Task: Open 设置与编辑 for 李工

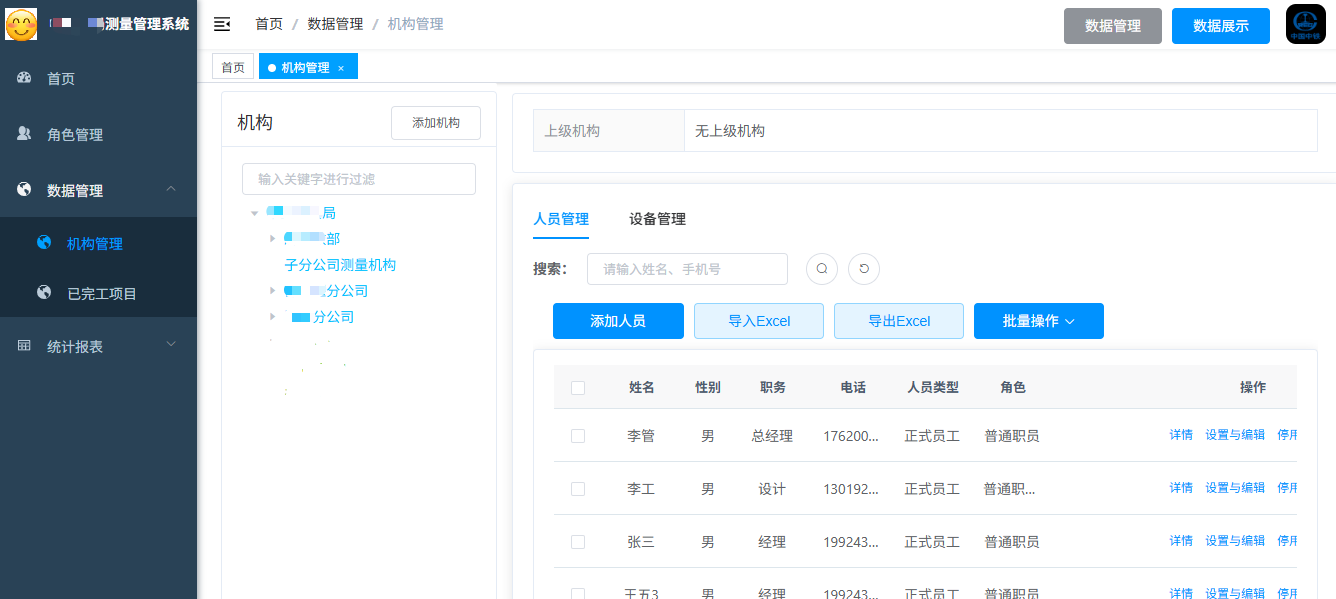Action: 1235,488
